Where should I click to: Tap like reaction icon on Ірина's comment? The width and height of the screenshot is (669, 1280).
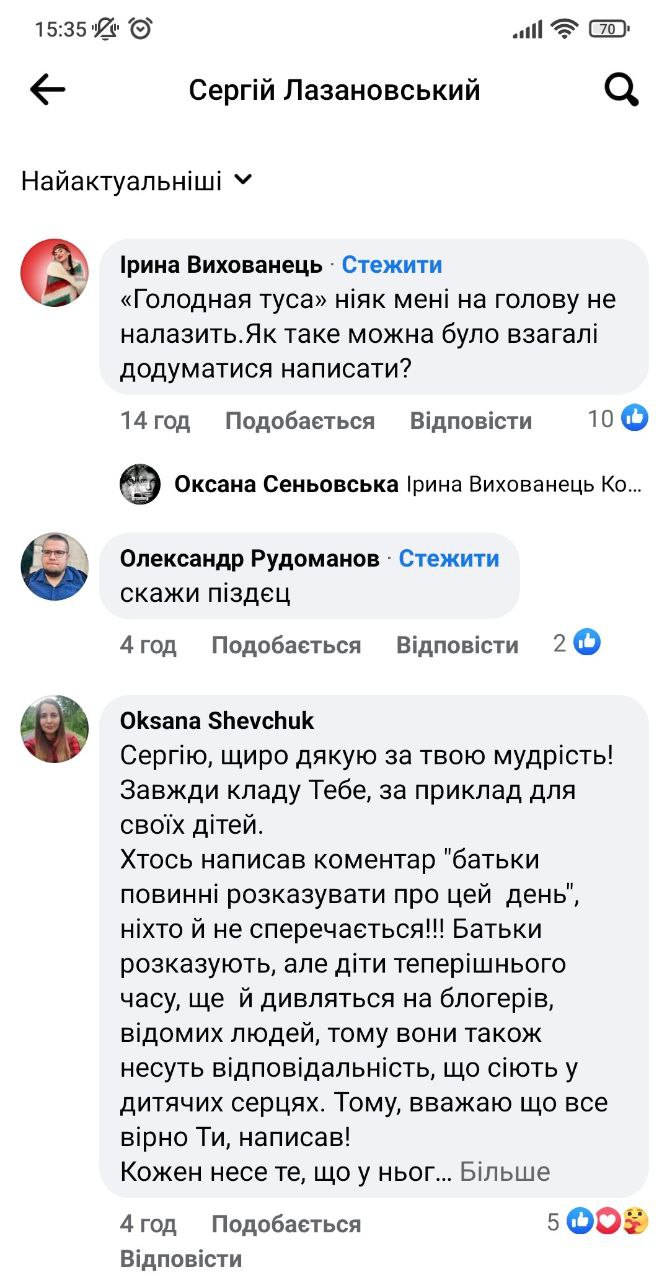click(x=635, y=418)
